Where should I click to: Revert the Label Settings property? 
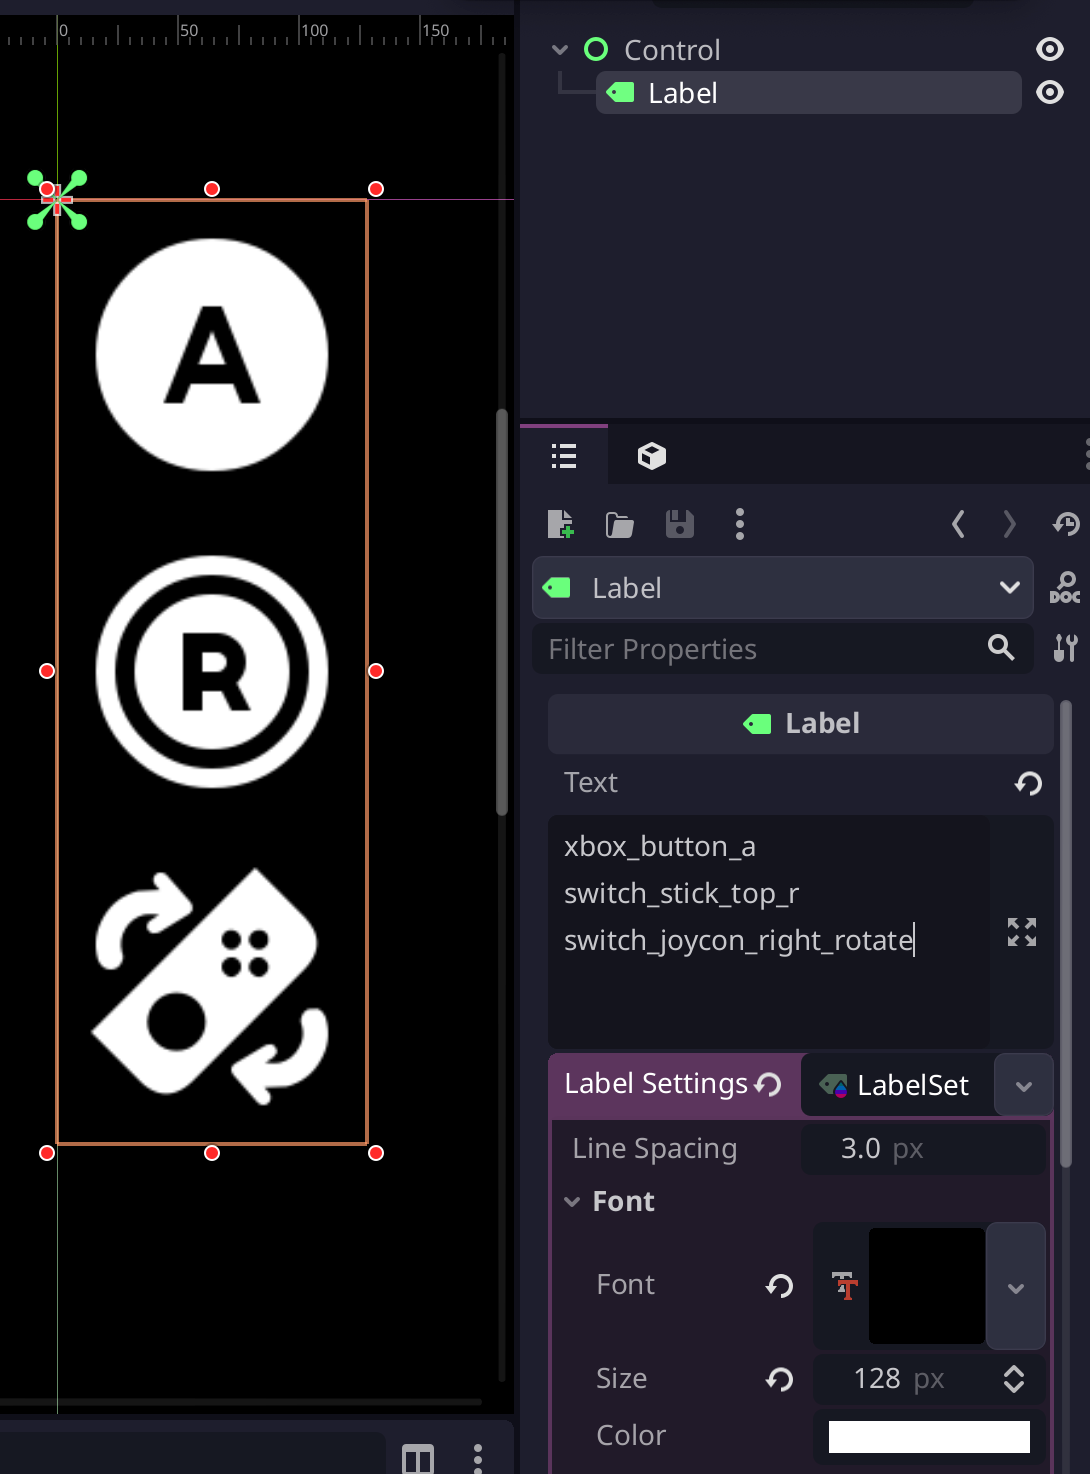769,1084
